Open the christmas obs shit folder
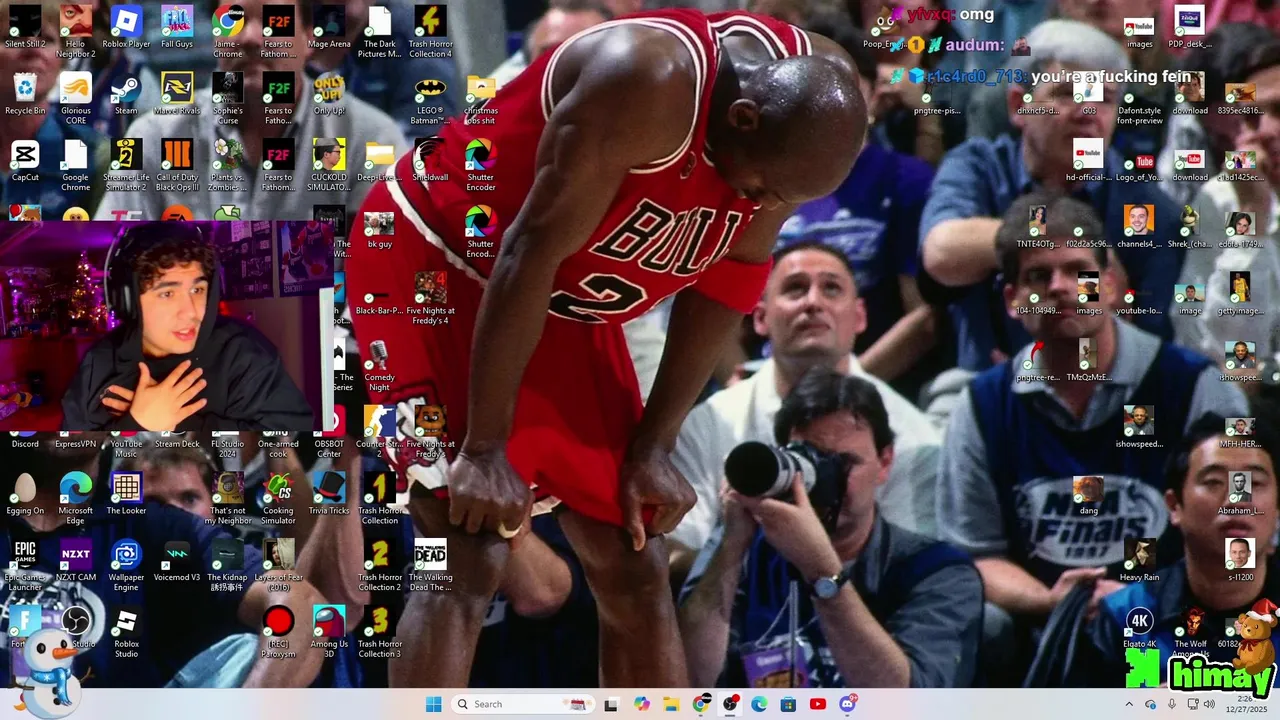 click(x=481, y=98)
